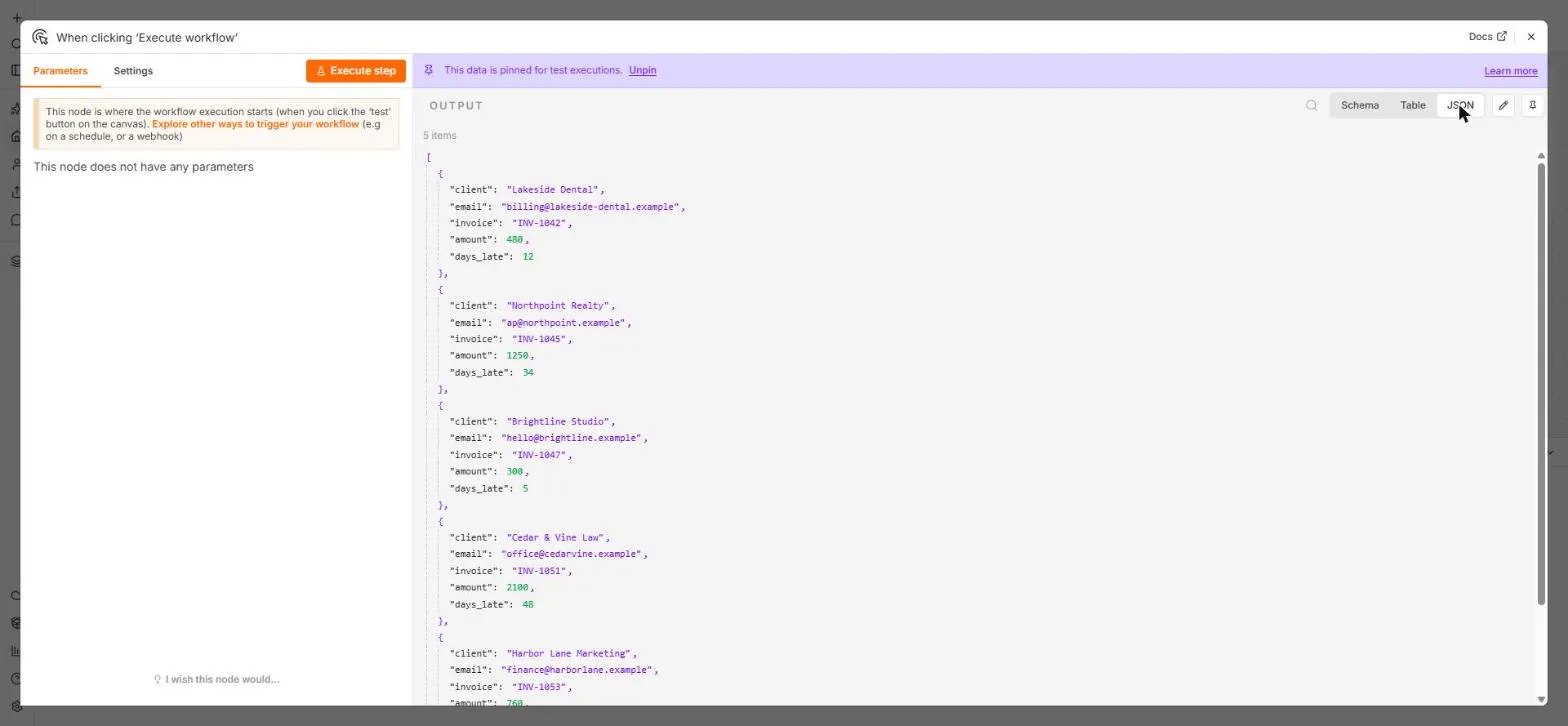1568x726 pixels.
Task: Click "ap@northpoint.example" email value
Action: (563, 323)
